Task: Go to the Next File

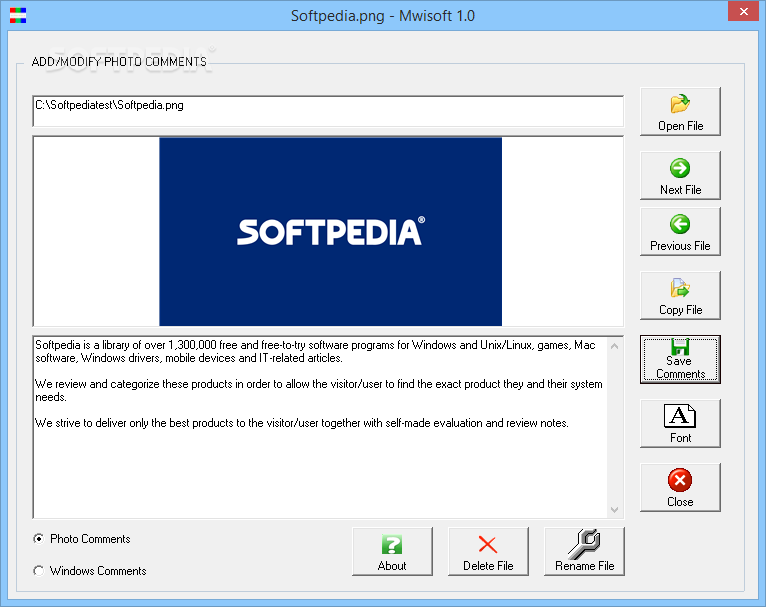Action: point(680,176)
